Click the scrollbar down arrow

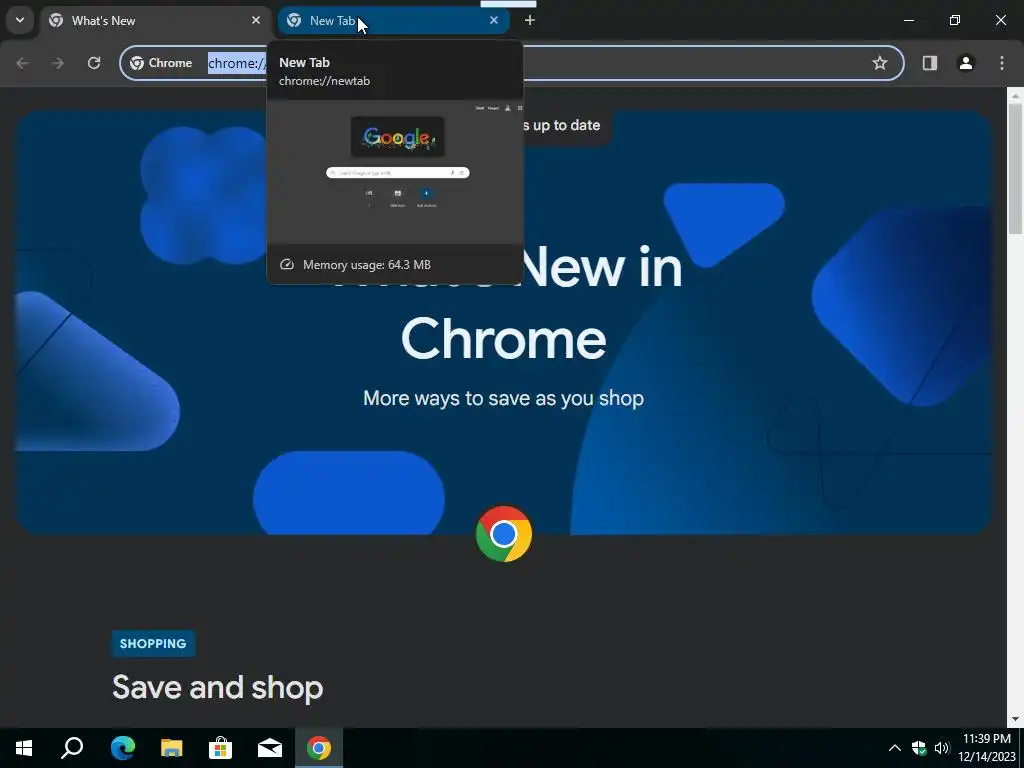pyautogui.click(x=1015, y=719)
